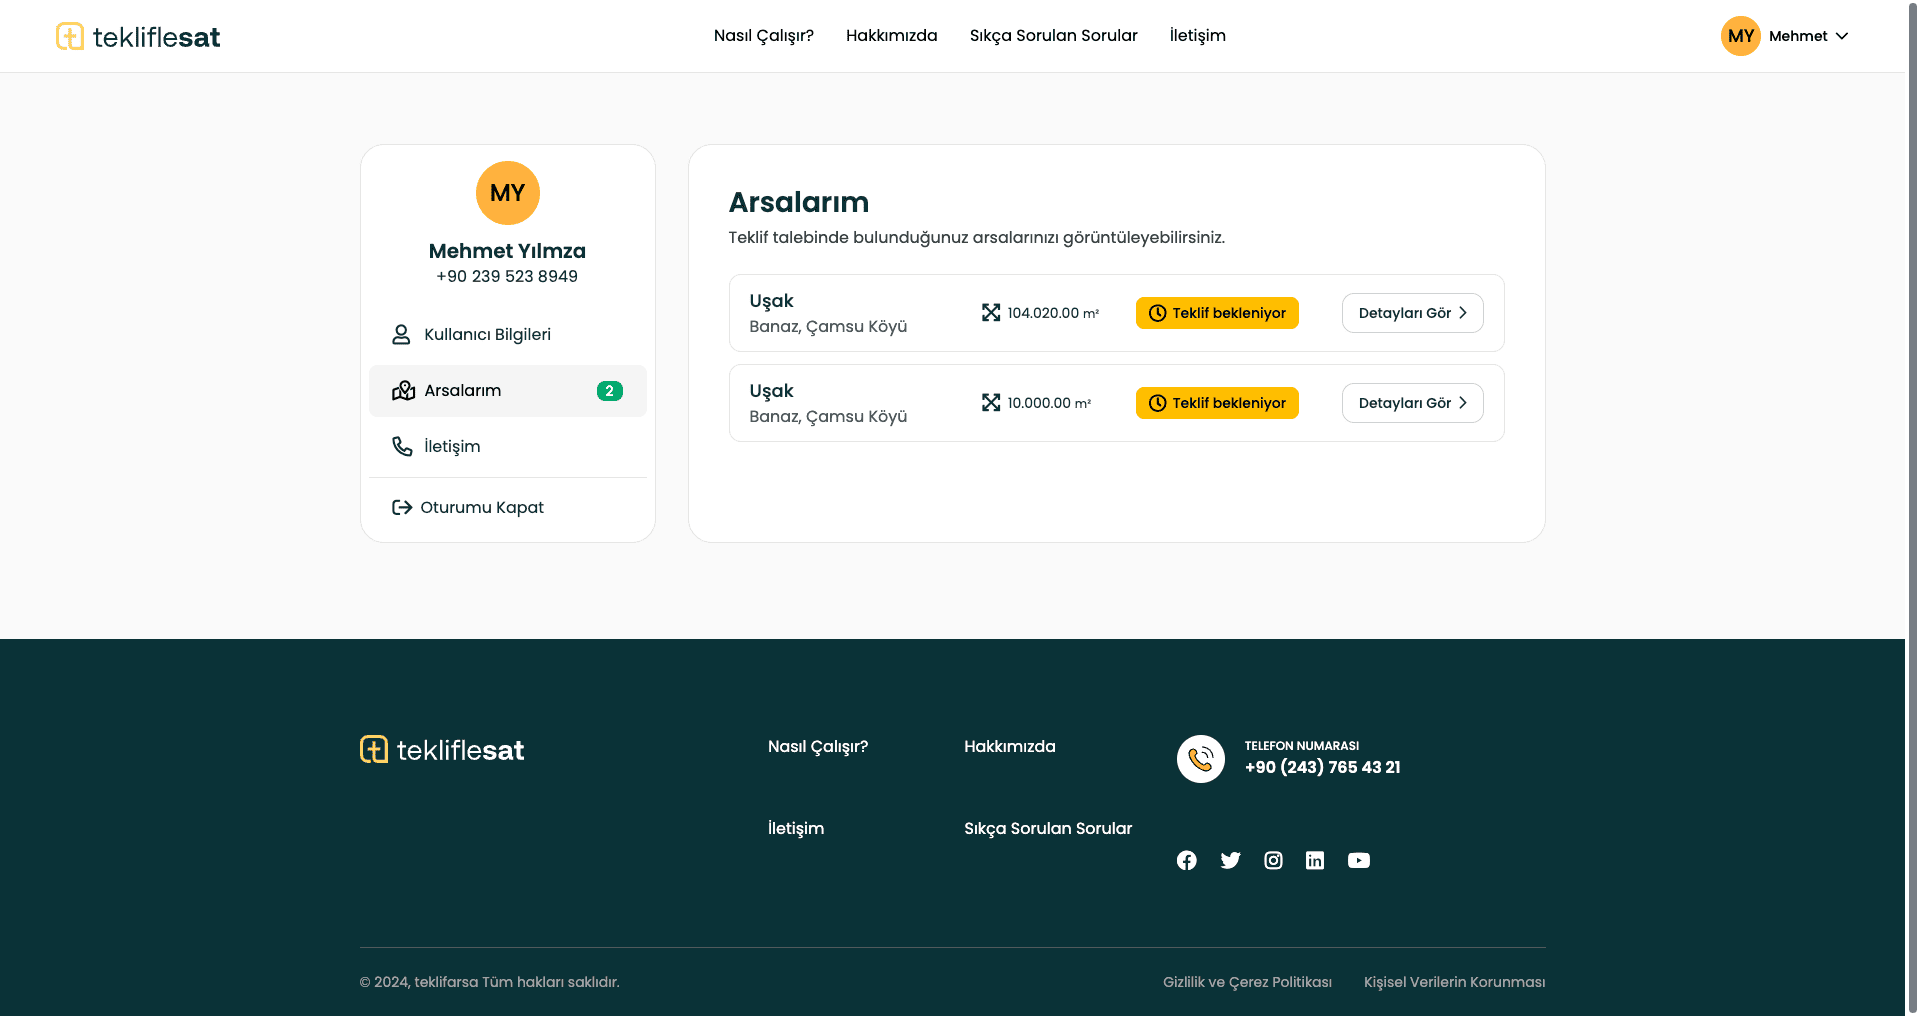Image resolution: width=1920 pixels, height=1016 pixels.
Task: Click the LinkedIn footer icon
Action: tap(1315, 860)
